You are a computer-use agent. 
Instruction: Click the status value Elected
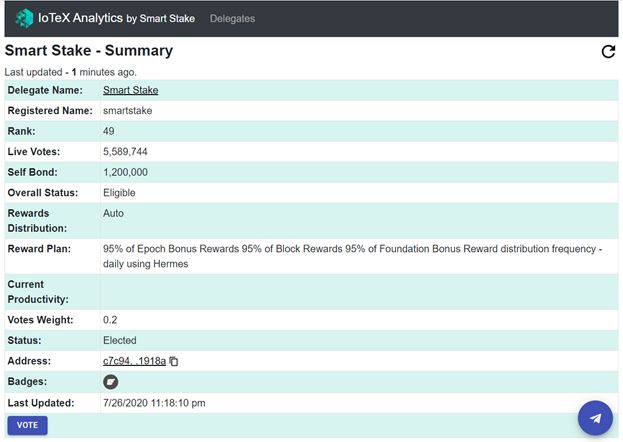tap(120, 340)
